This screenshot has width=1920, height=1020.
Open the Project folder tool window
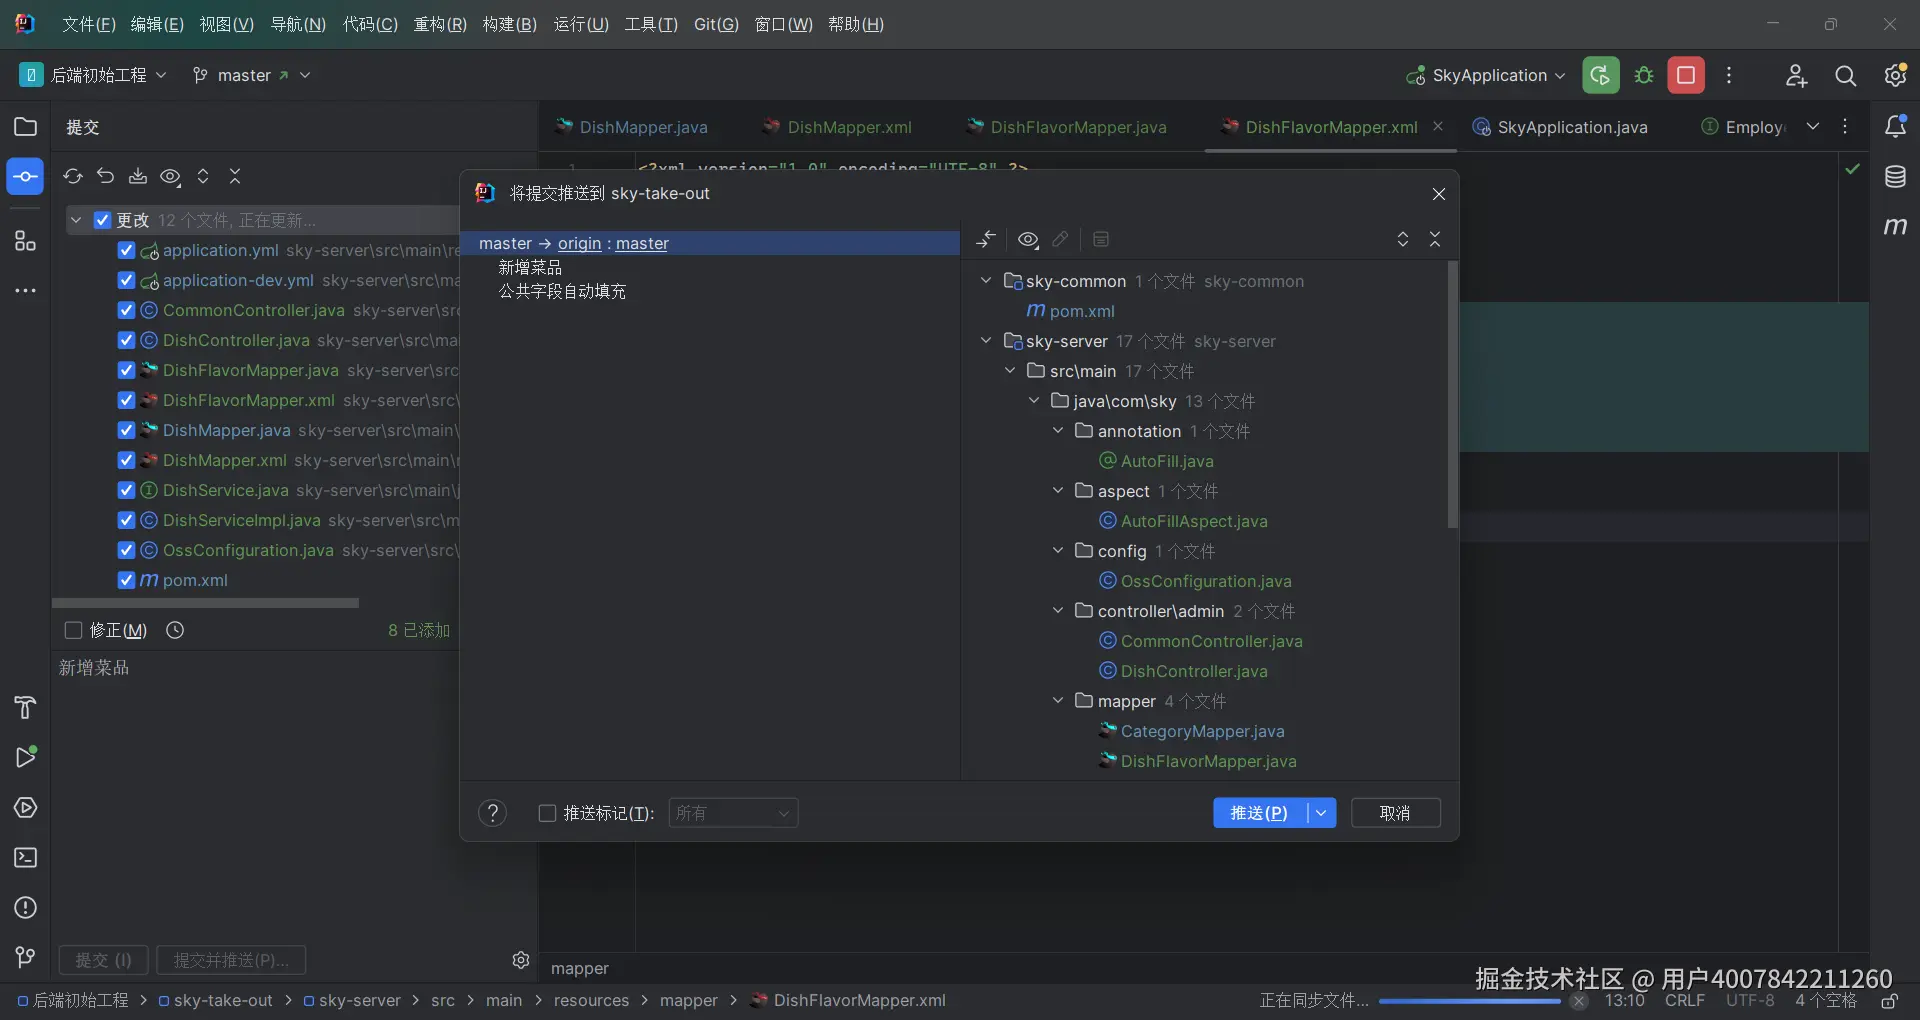(x=25, y=127)
